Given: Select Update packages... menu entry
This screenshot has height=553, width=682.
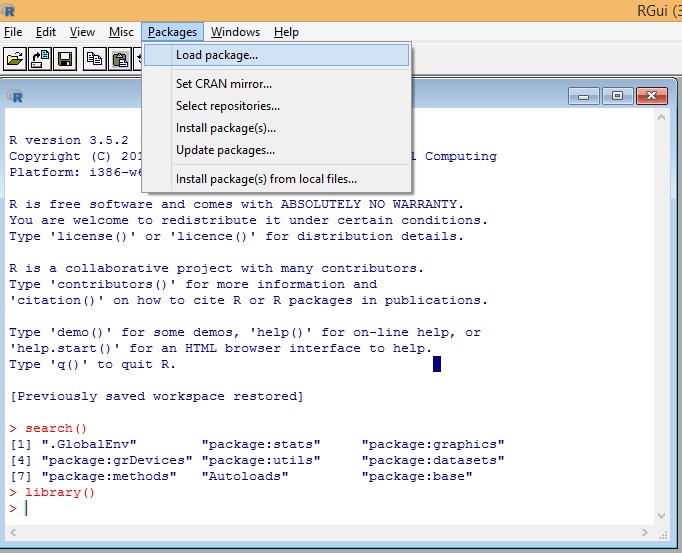Looking at the screenshot, I should click(276, 150).
